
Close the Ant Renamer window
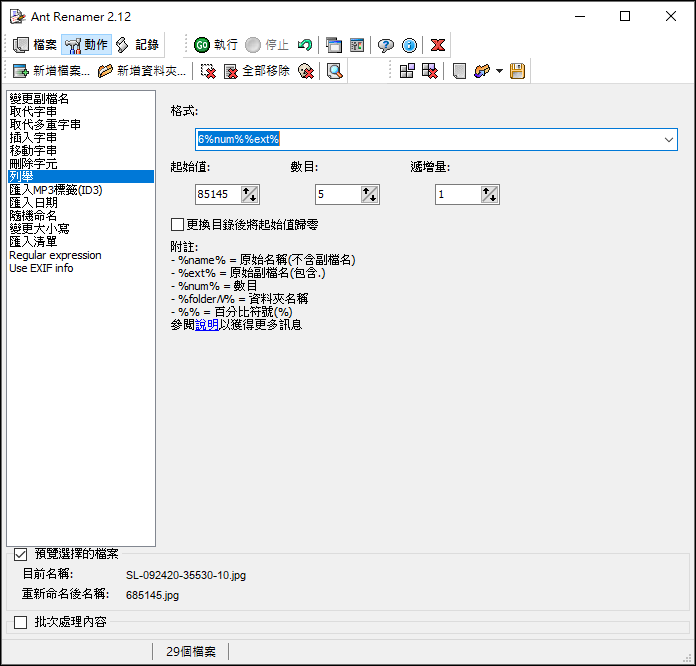coord(671,16)
